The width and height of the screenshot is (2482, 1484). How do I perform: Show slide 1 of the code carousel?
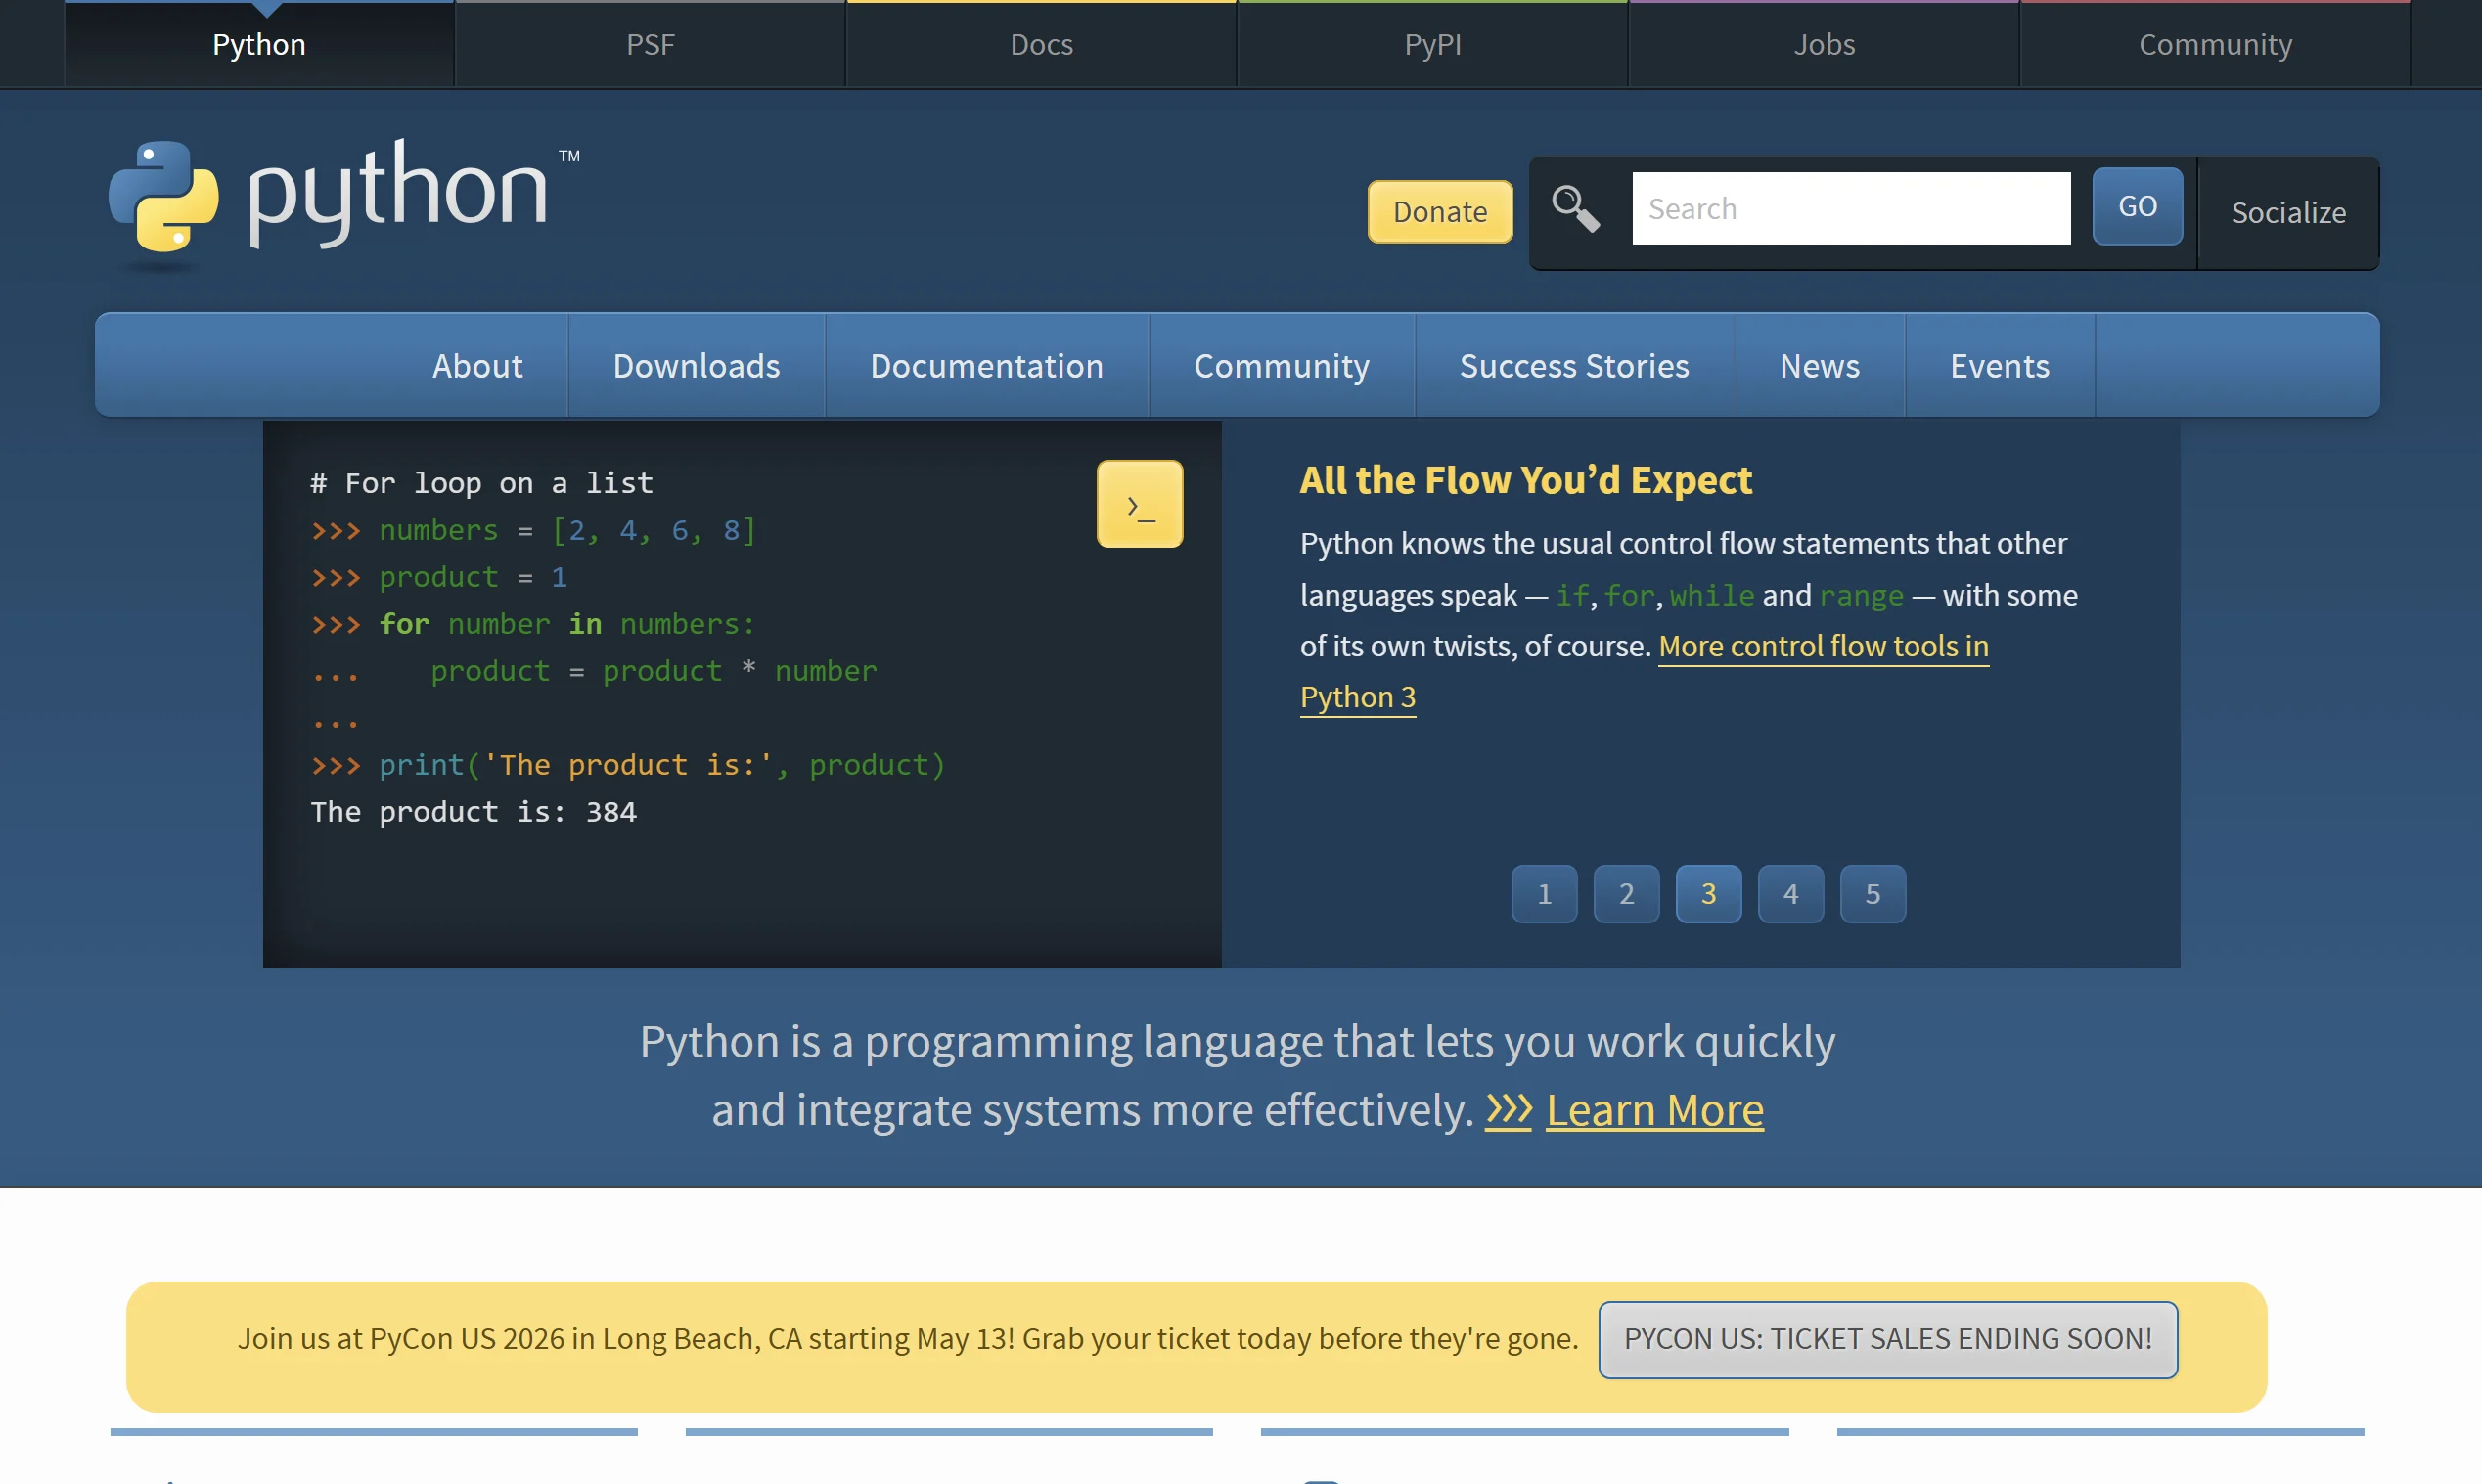1544,893
